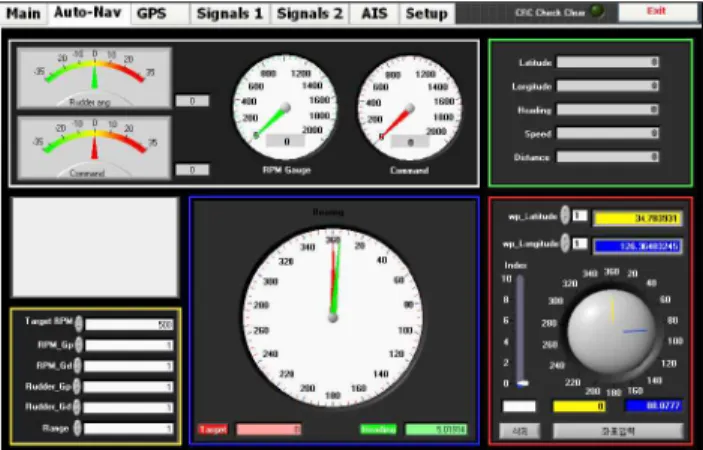Screen dimensions: 703x450
Task: Click digital readout inside RPM Gauge dial
Action: pyautogui.click(x=286, y=141)
